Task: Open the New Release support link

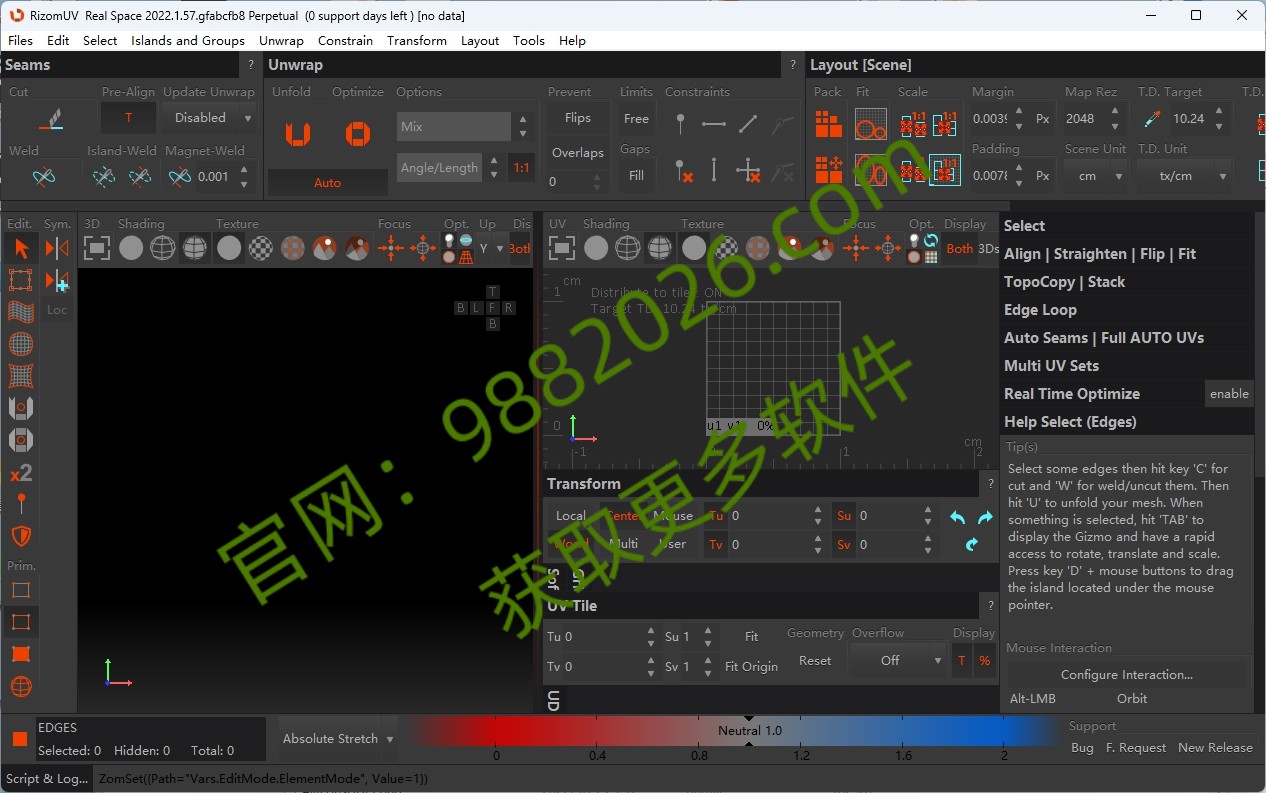Action: click(1215, 747)
